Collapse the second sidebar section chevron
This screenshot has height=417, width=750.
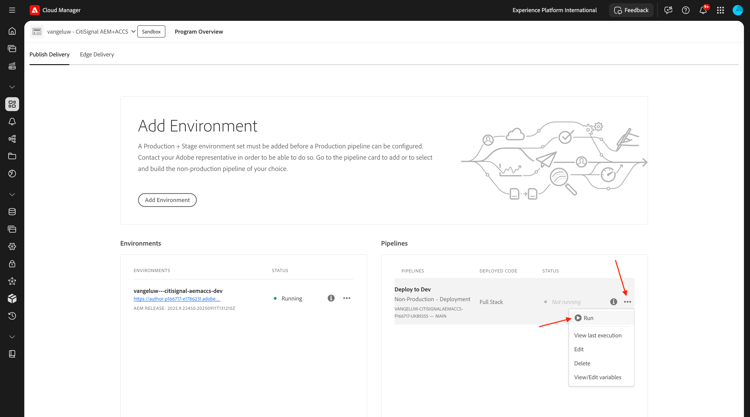point(12,194)
